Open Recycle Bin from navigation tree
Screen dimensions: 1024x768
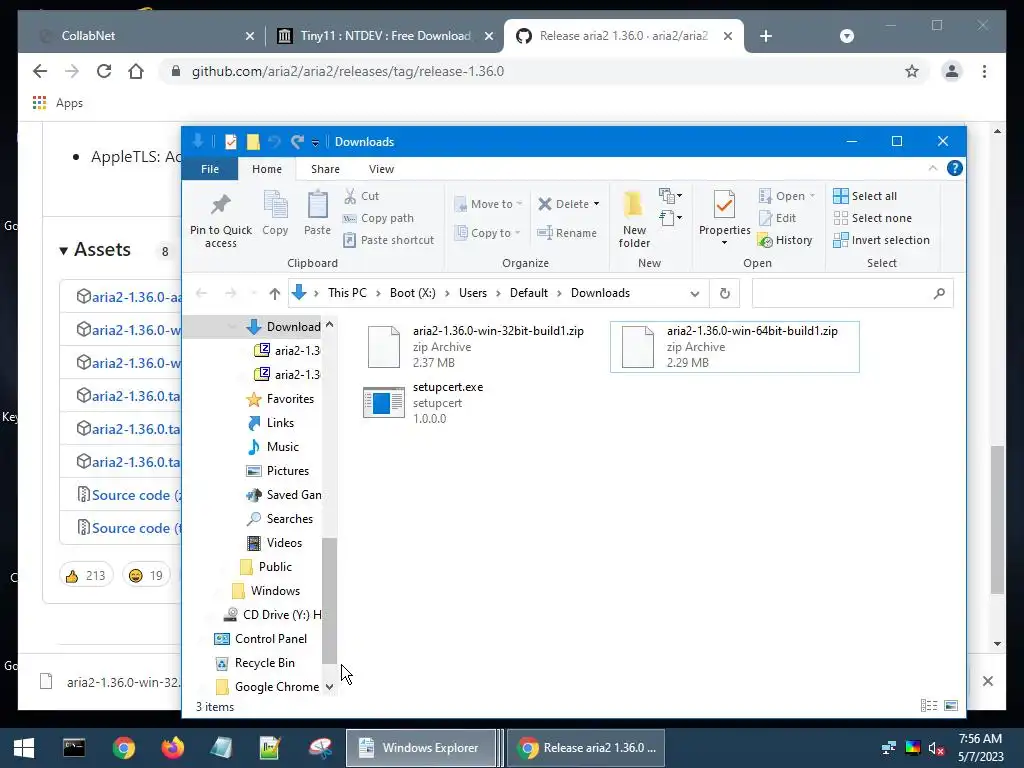point(256,663)
